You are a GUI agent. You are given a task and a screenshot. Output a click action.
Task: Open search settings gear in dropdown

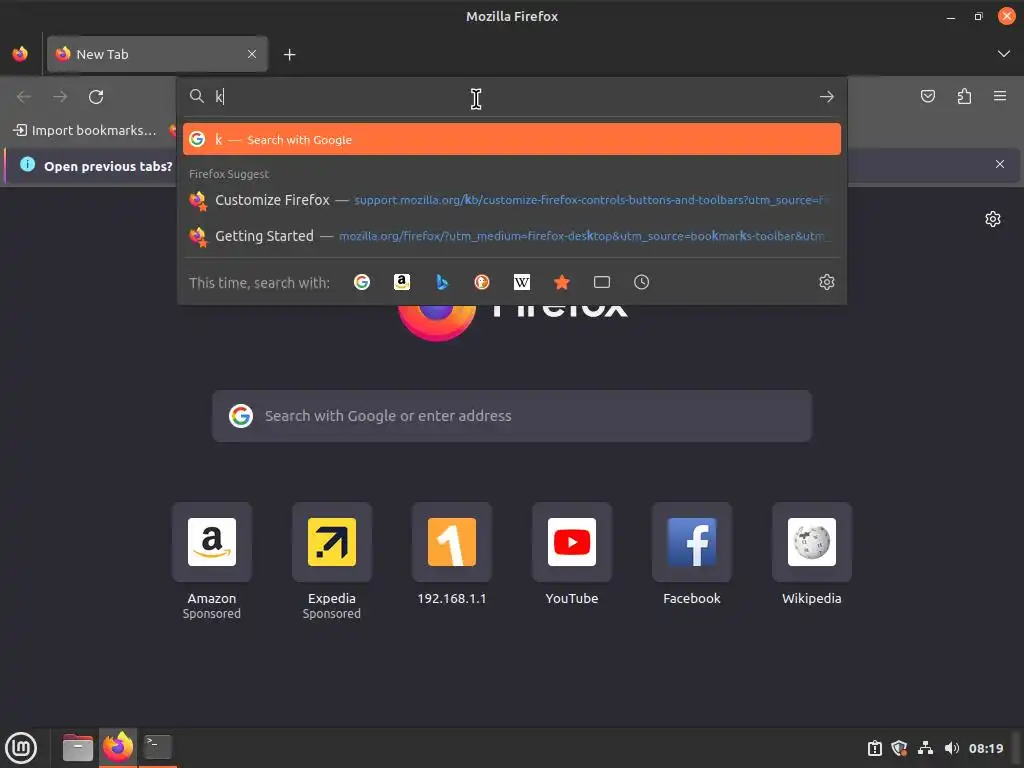[x=827, y=282]
